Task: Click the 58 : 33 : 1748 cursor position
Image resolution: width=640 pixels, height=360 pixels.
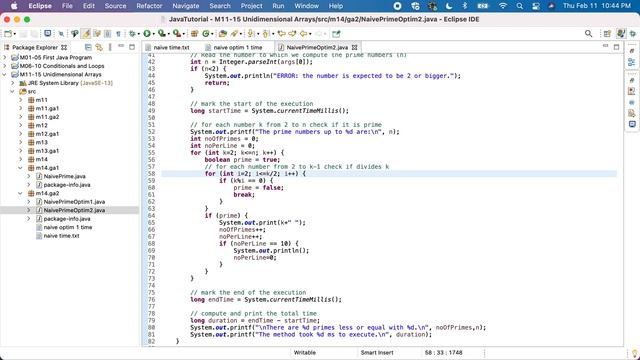Action: 443,352
